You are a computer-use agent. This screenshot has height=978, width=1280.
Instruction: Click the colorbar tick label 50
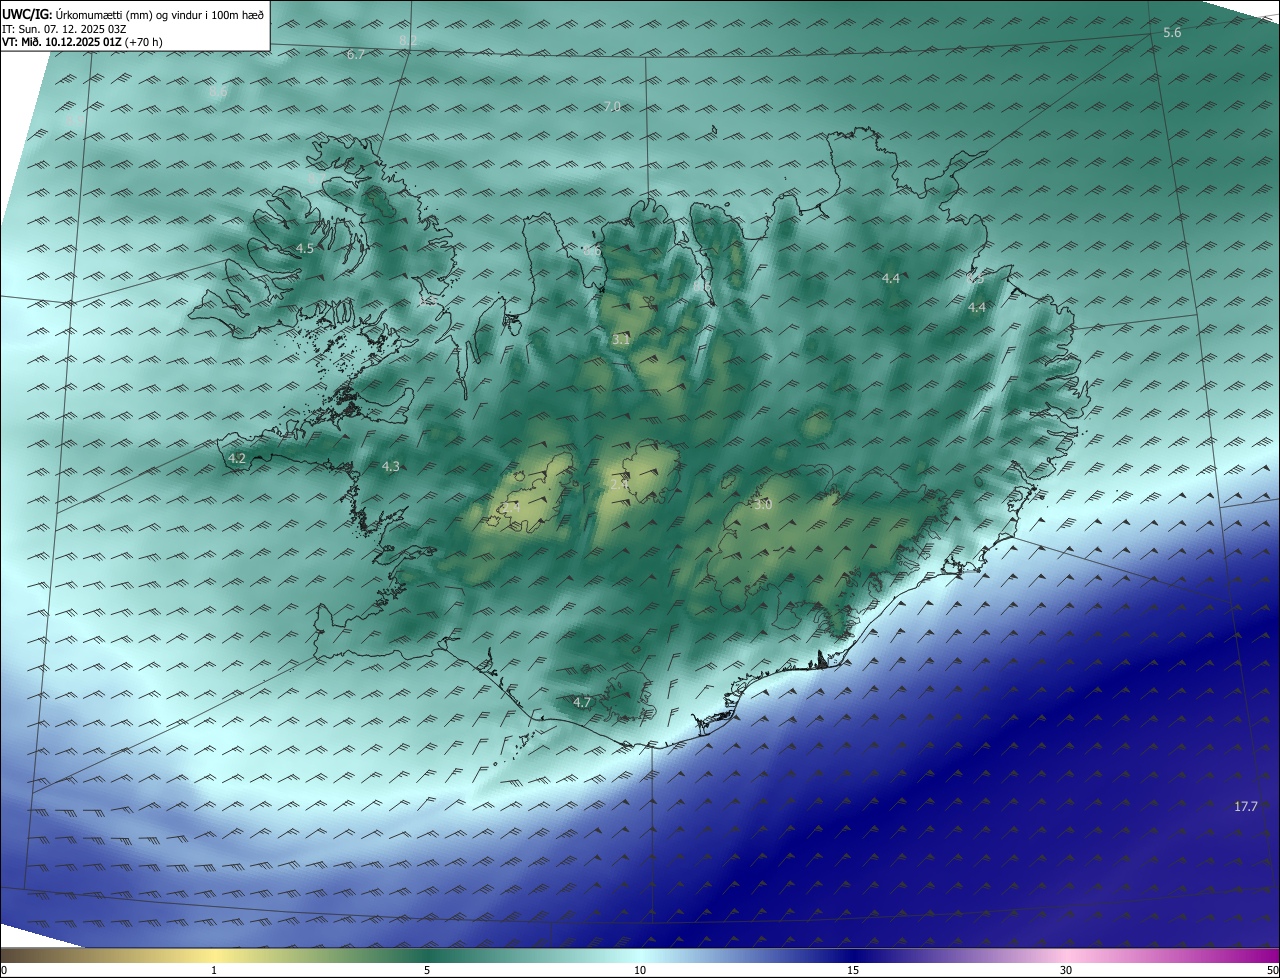pyautogui.click(x=1272, y=970)
